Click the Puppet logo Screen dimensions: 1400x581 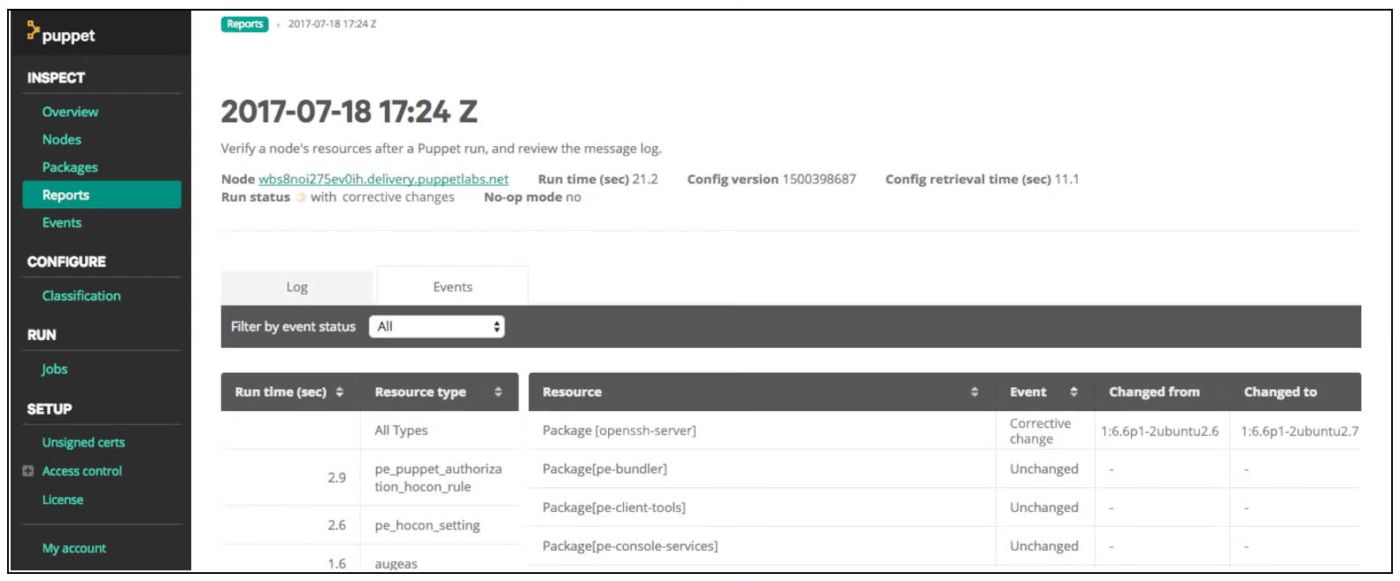(x=61, y=34)
